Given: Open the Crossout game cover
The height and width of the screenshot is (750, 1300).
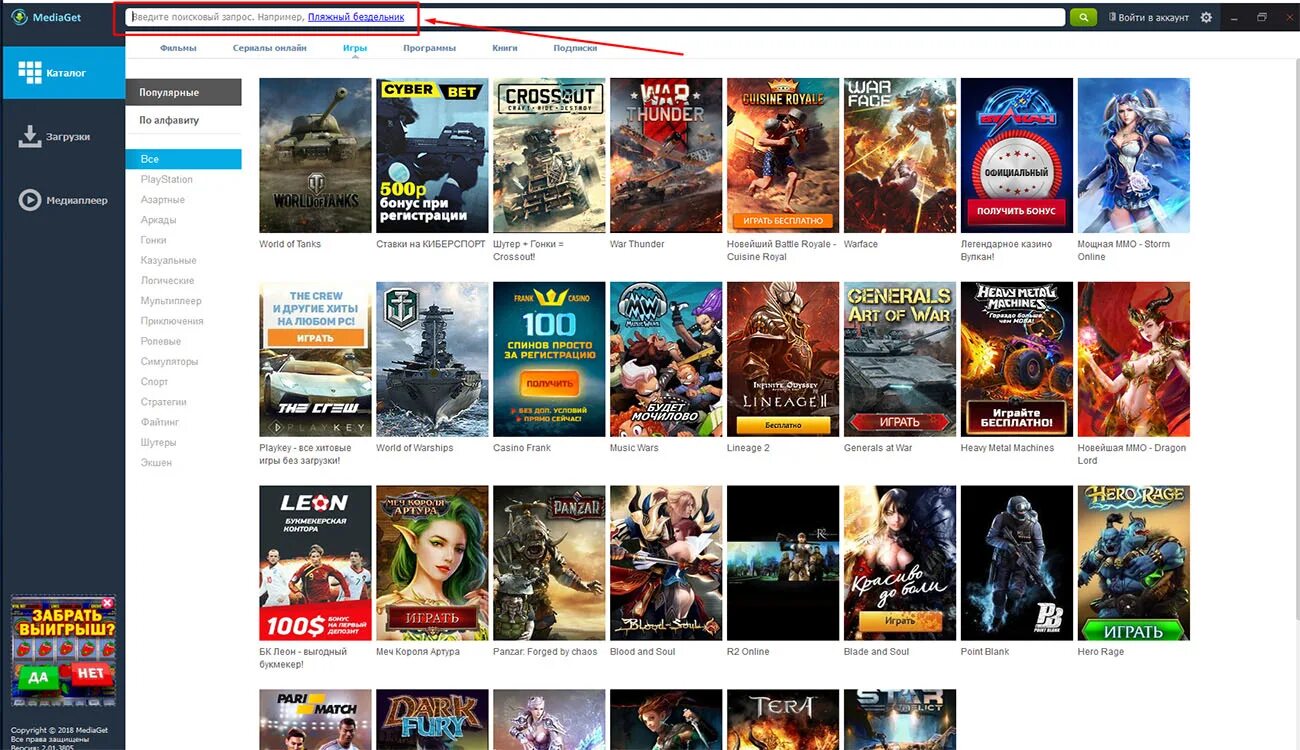Looking at the screenshot, I should [x=549, y=155].
